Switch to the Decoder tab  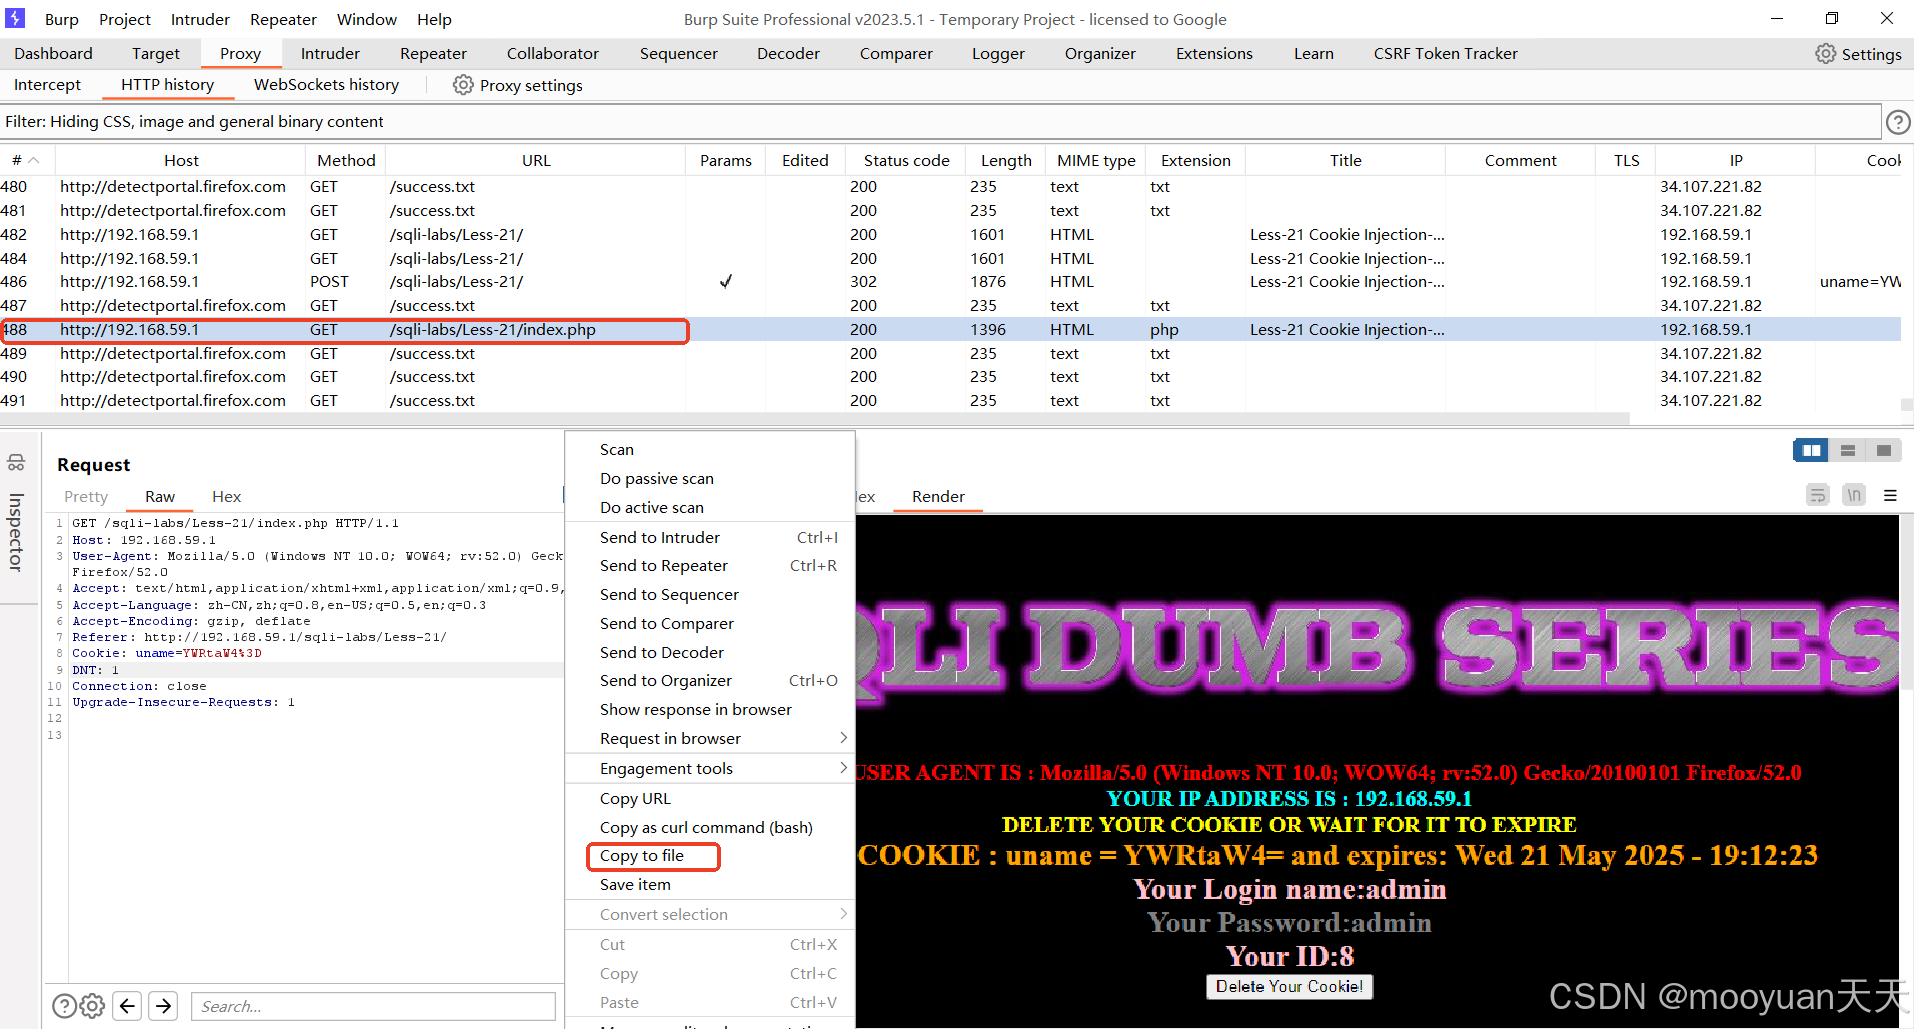[x=788, y=53]
